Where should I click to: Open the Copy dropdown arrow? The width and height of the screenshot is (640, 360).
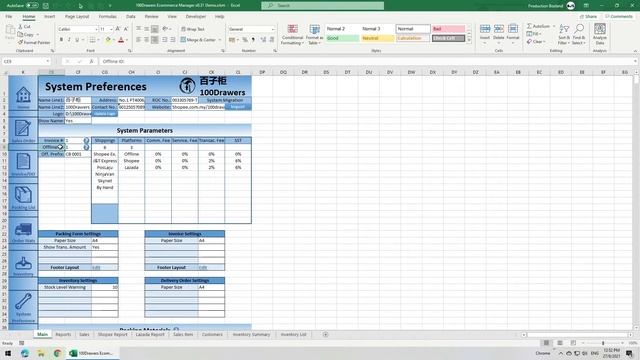[38, 34]
